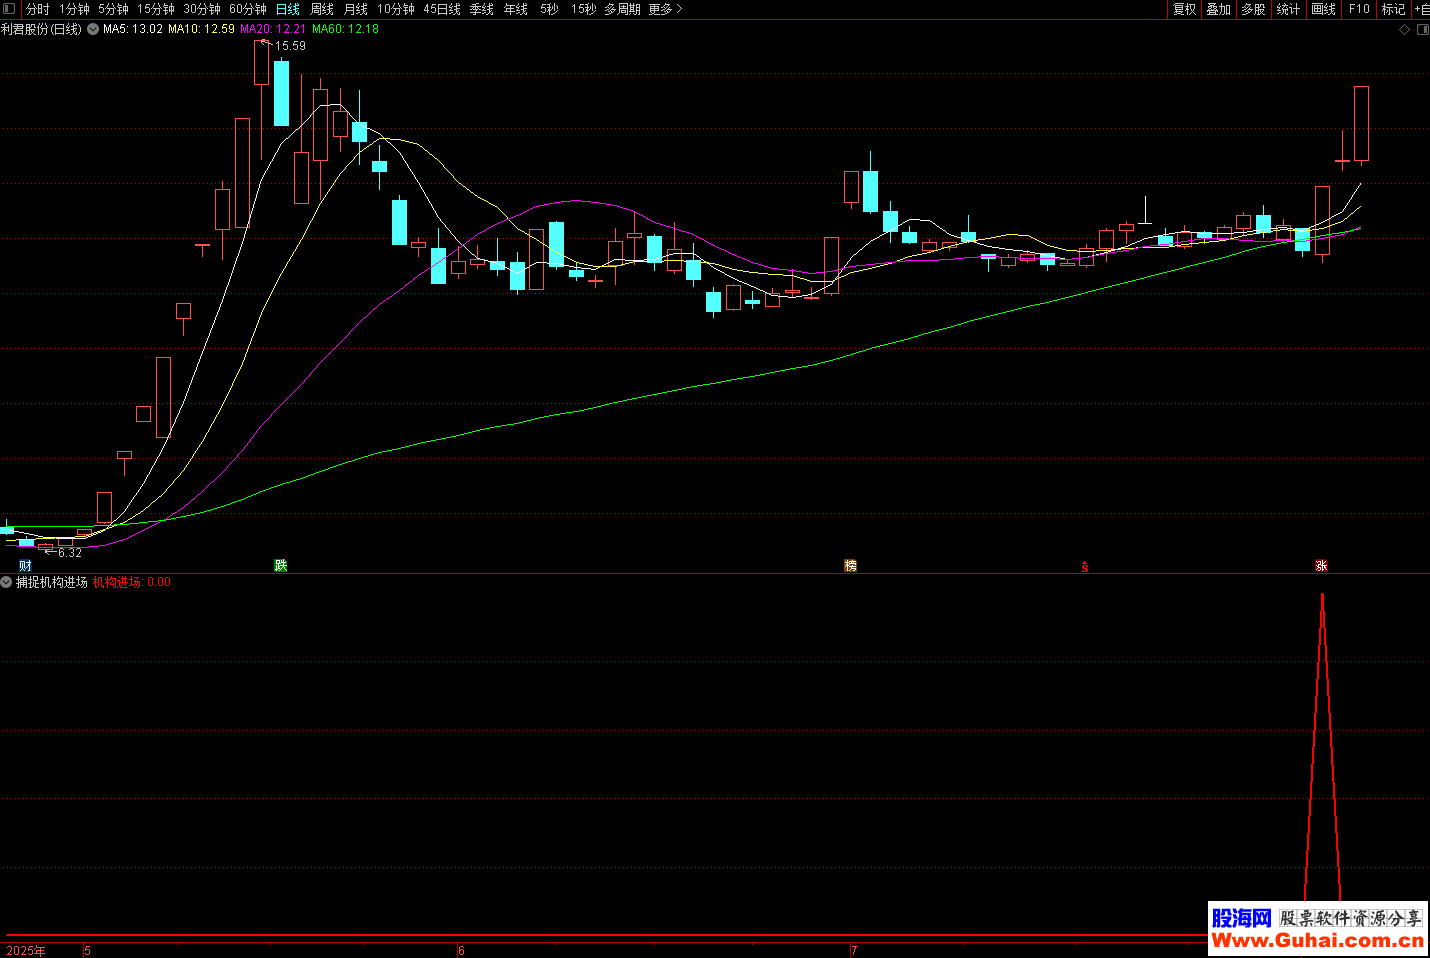Expand the 捕捉机构进场 indicator dropdown arrow
Viewport: 1430px width, 958px height.
(6, 582)
